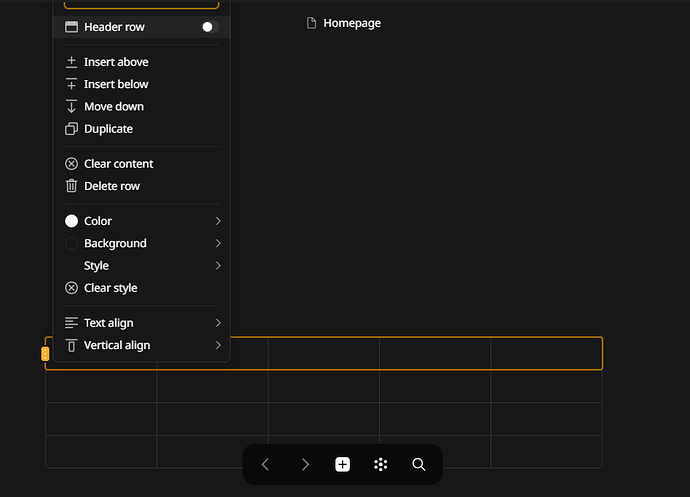The height and width of the screenshot is (497, 690).
Task: Expand the Color submenu arrow
Action: pos(218,221)
